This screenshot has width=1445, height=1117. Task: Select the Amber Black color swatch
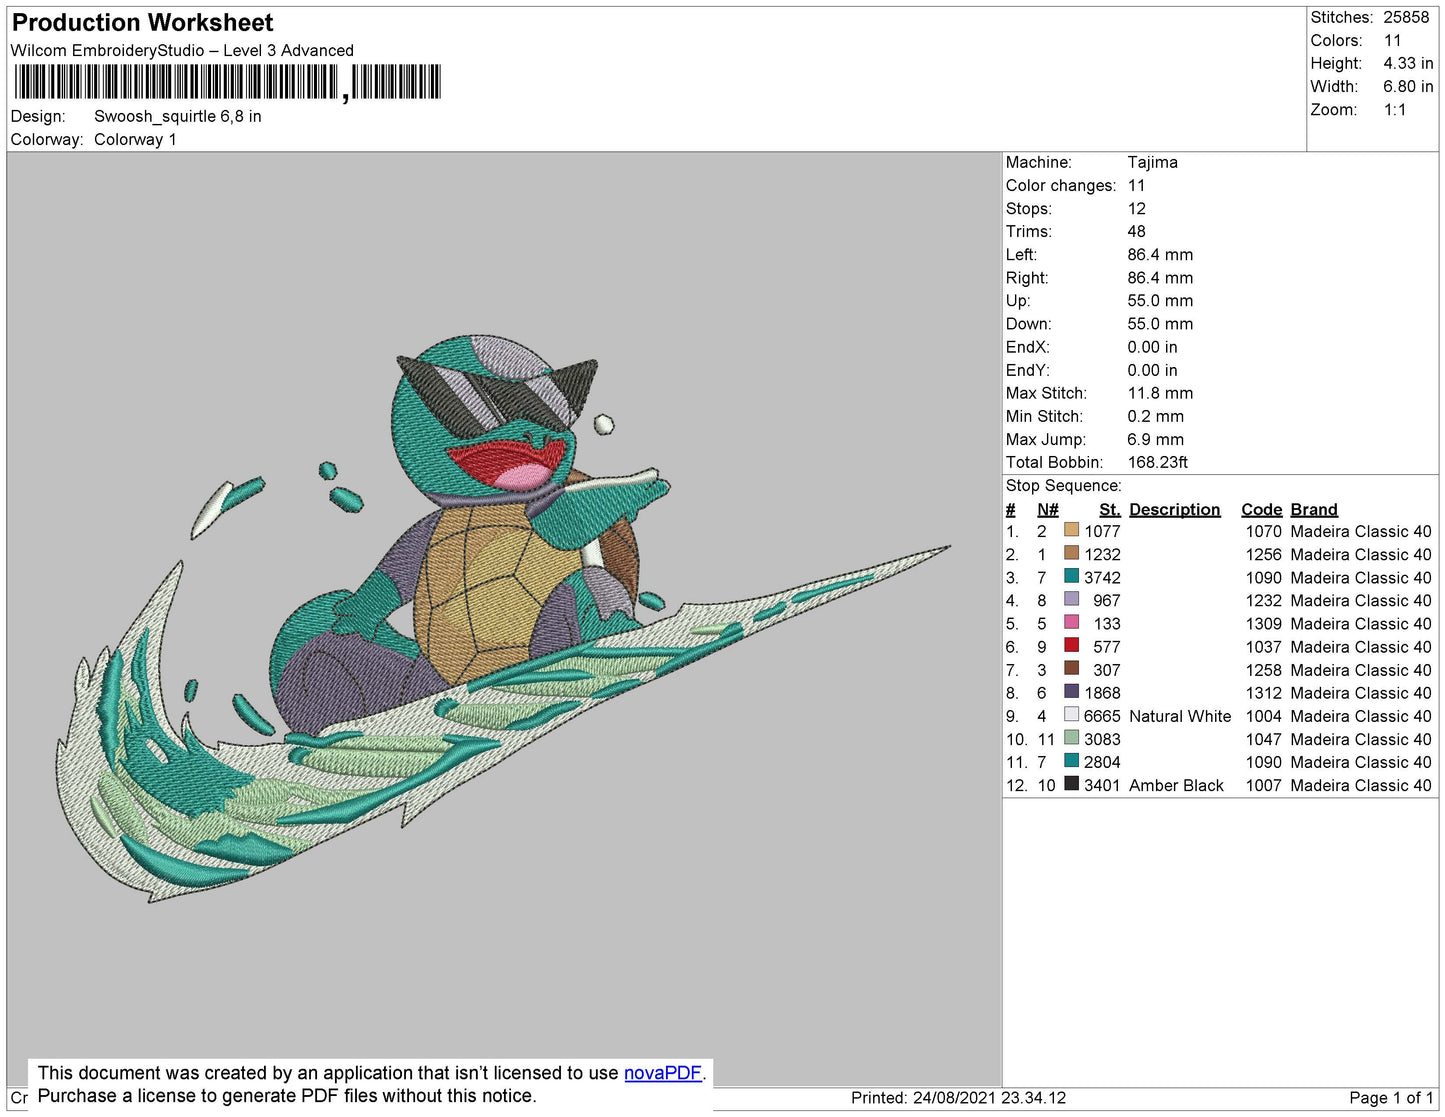1071,784
